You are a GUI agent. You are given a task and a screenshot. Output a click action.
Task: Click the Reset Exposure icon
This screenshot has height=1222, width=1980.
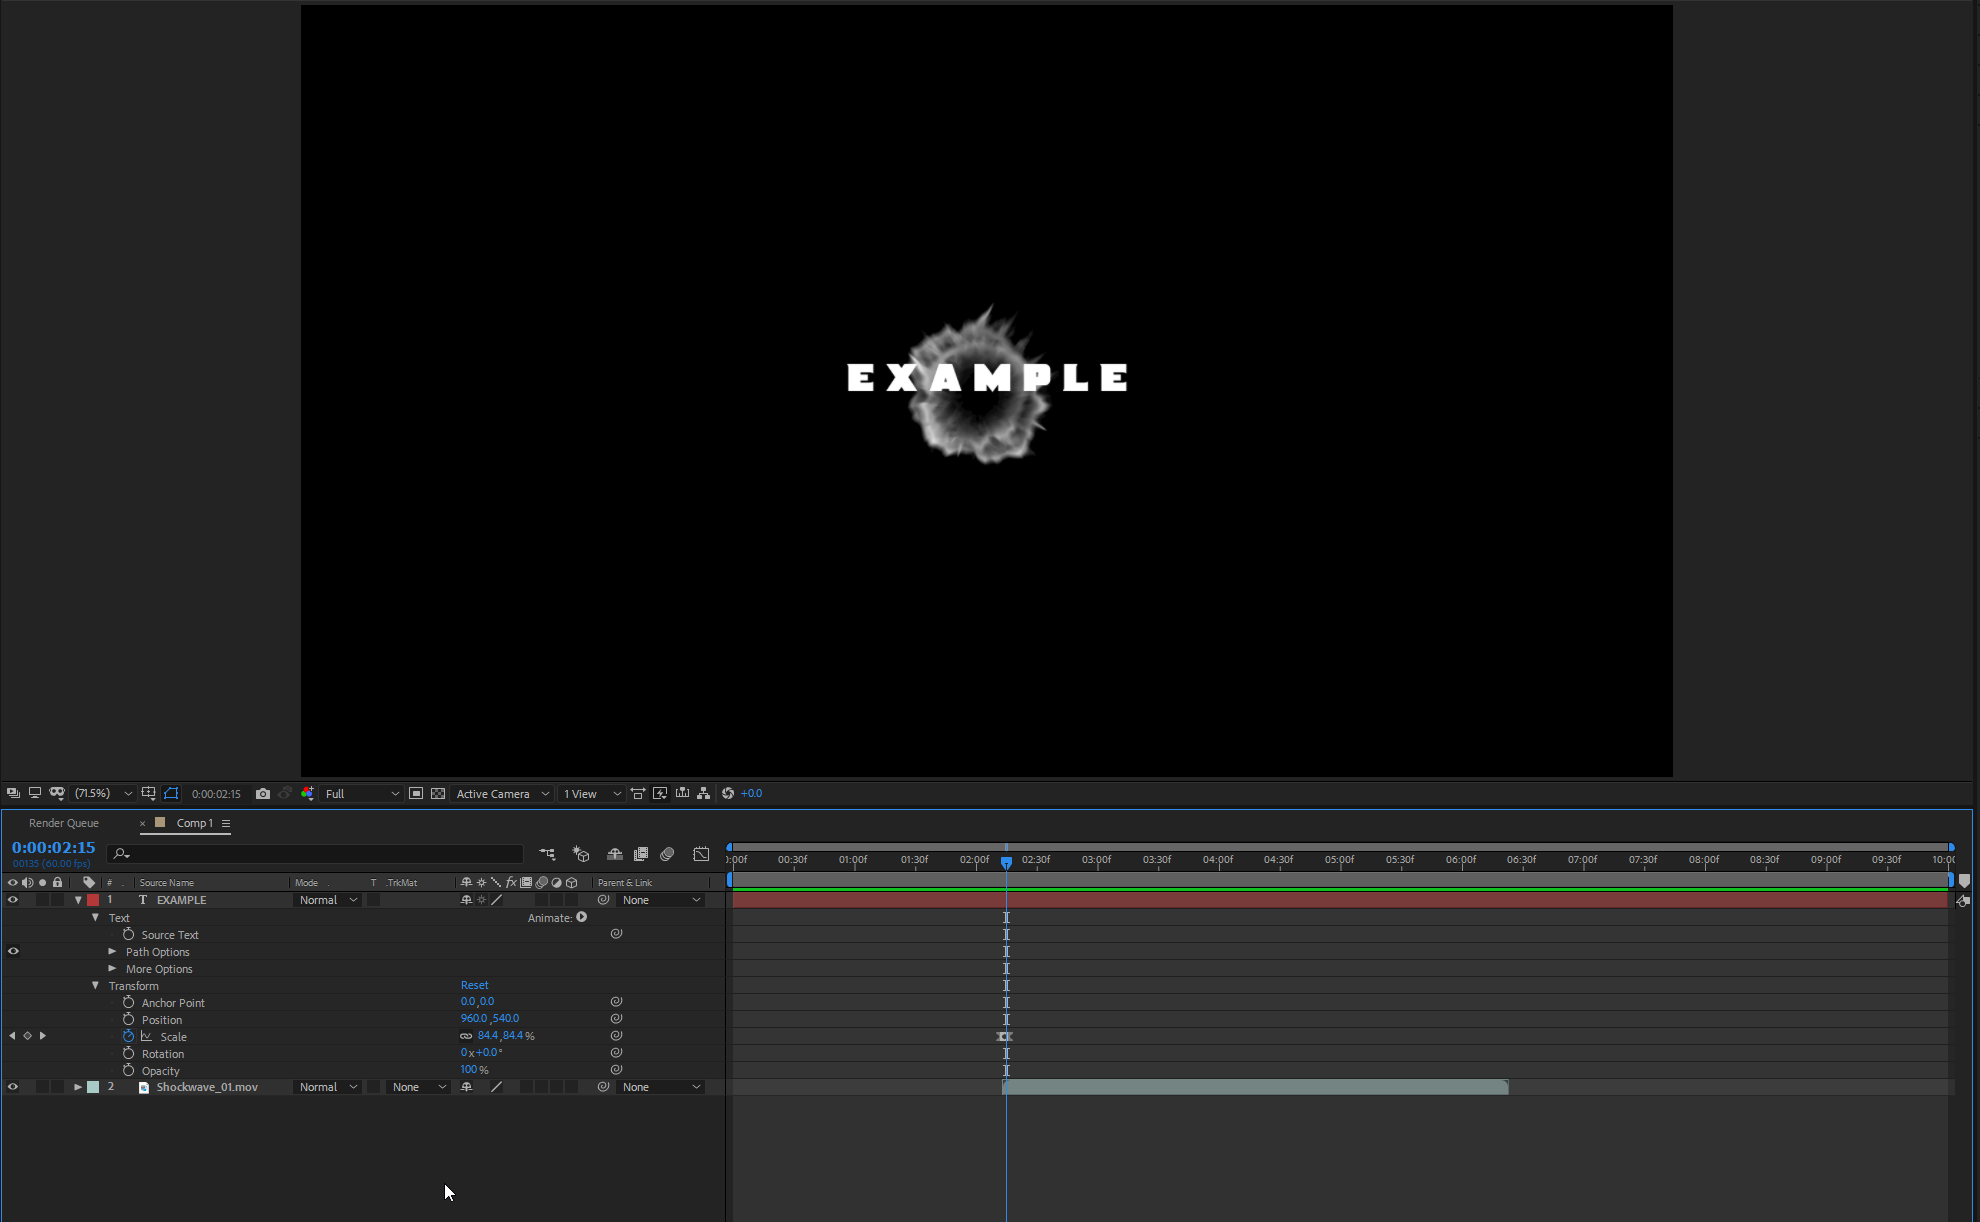(x=728, y=794)
